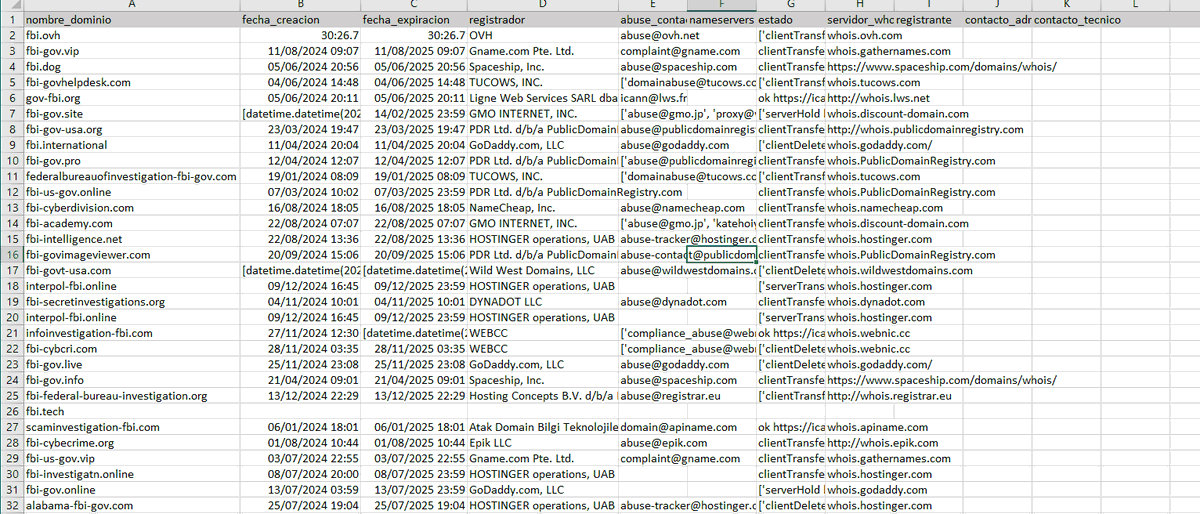
Task: Click the whois.ovh.com cell
Action: (859, 35)
